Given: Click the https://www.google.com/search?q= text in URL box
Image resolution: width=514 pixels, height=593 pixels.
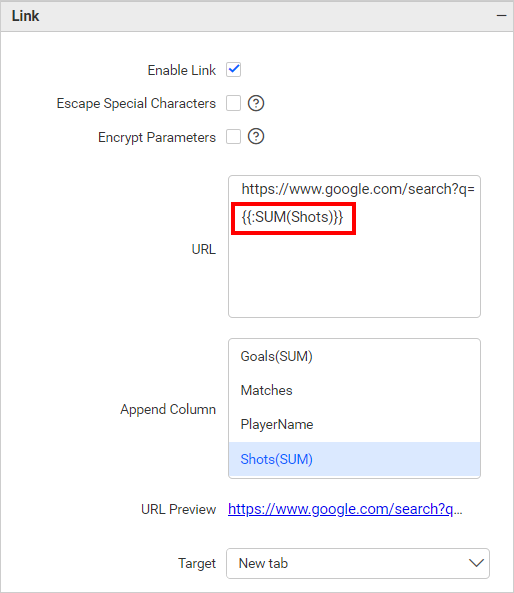Looking at the screenshot, I should (x=358, y=189).
